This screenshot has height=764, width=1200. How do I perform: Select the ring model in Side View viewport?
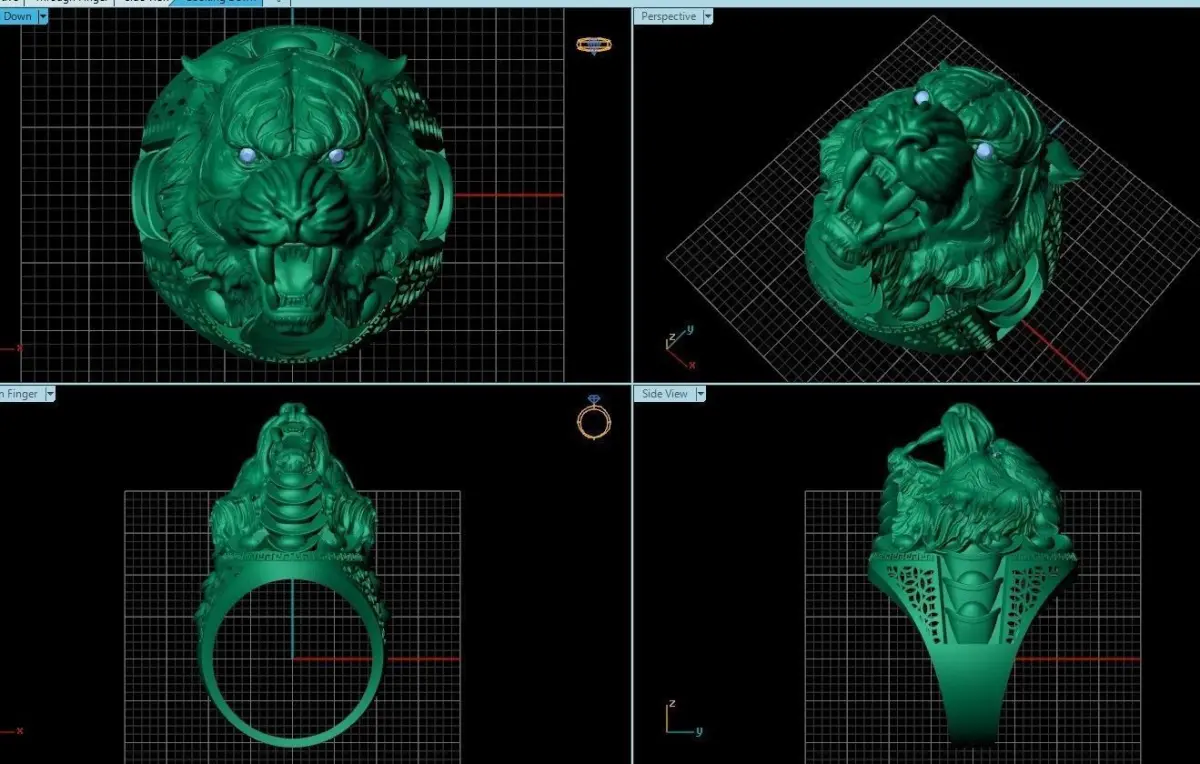point(975,575)
